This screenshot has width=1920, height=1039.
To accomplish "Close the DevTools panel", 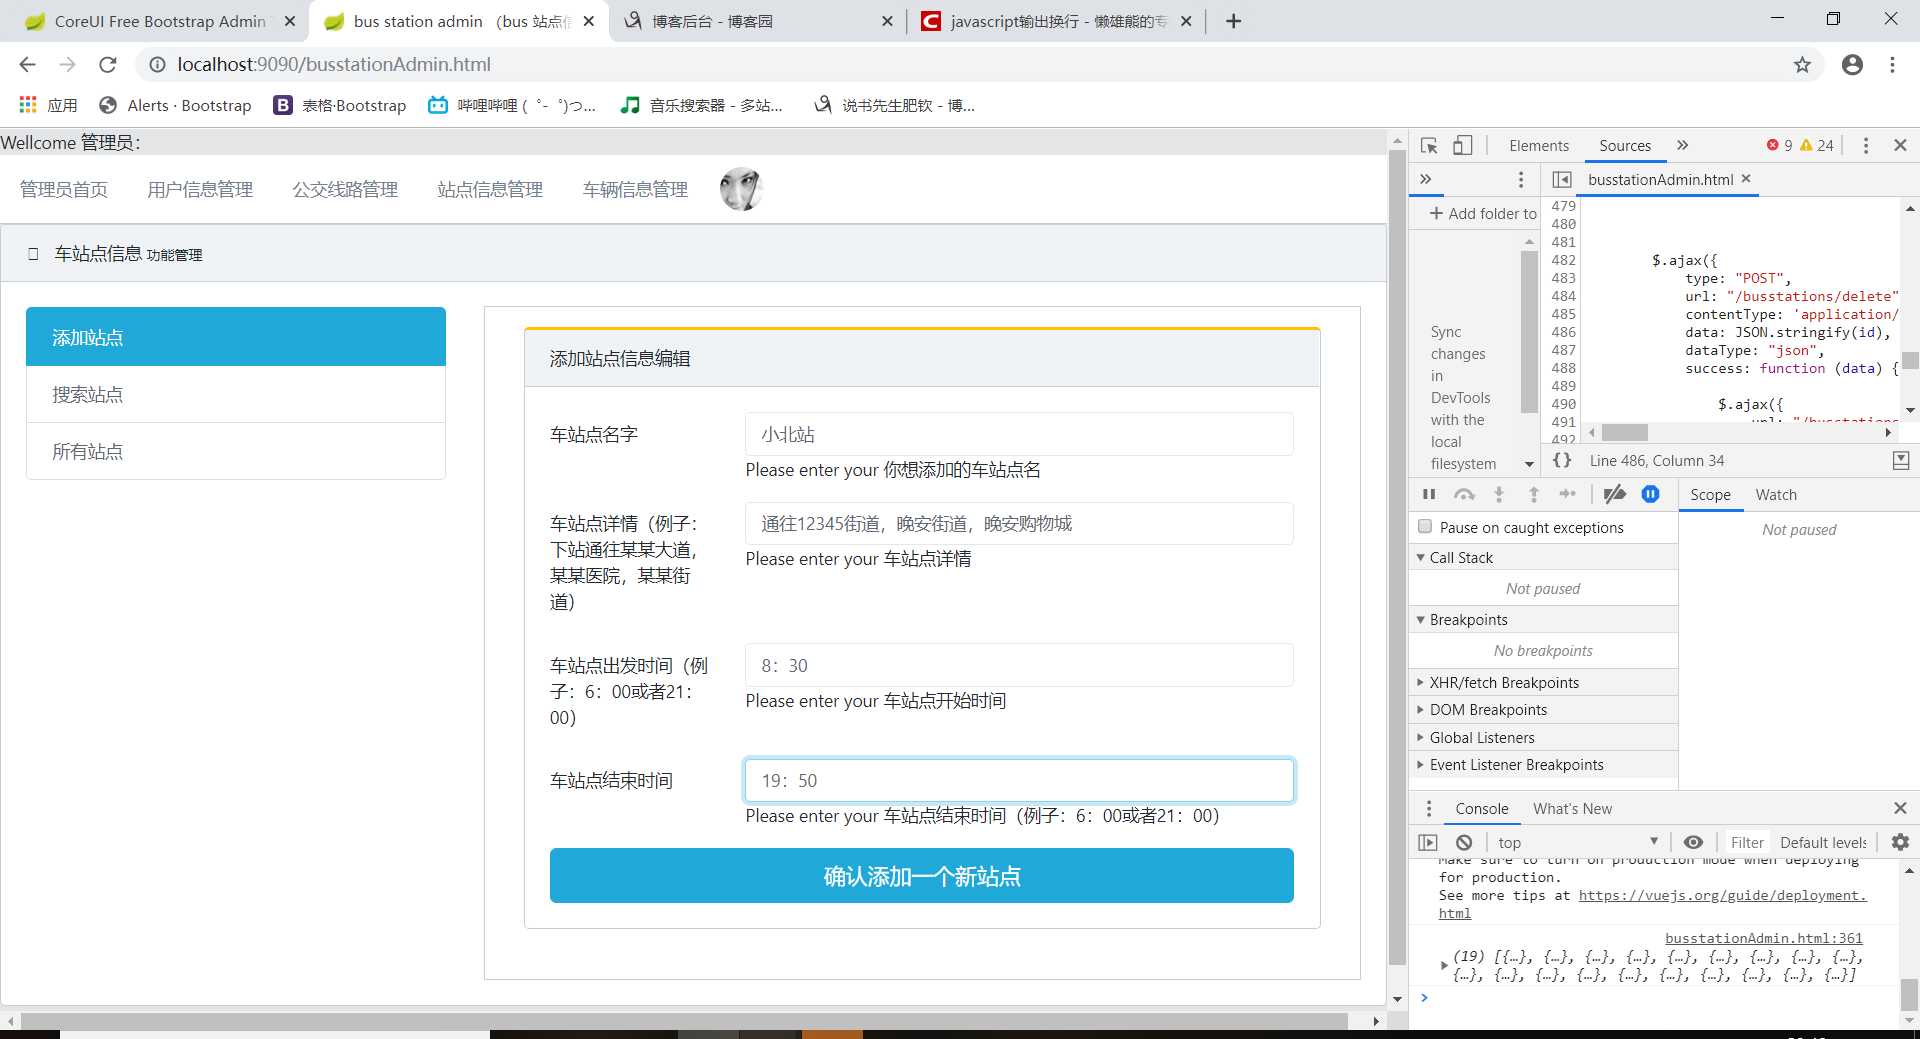I will [1900, 145].
